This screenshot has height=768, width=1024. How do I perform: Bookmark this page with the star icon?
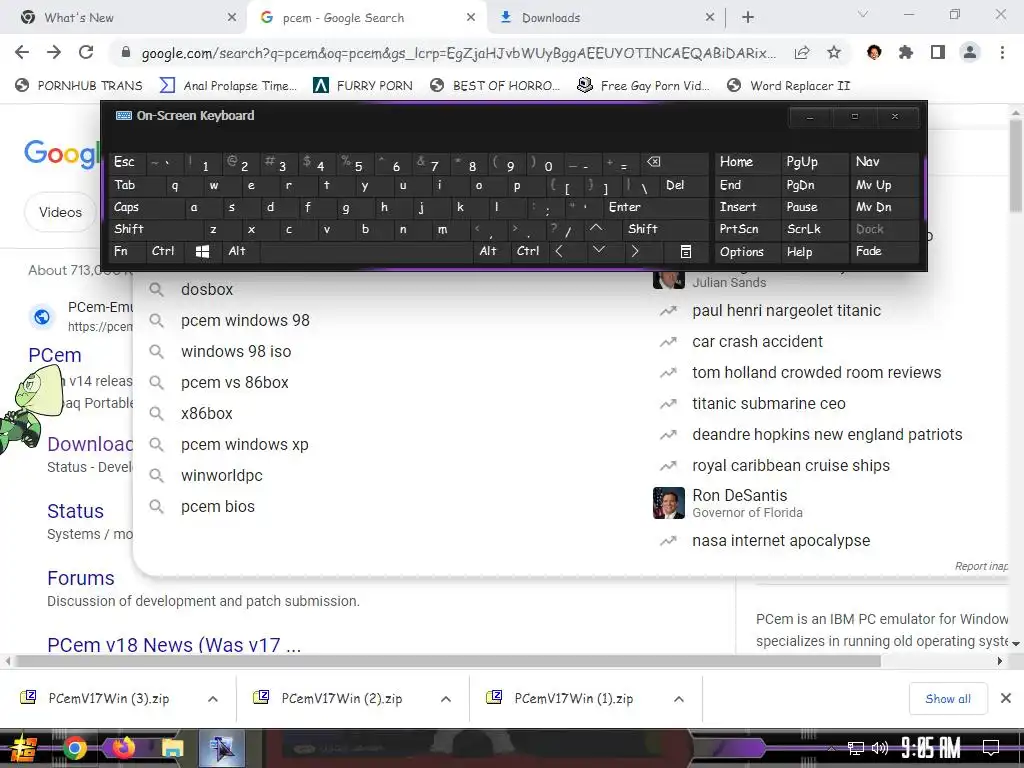tap(833, 53)
